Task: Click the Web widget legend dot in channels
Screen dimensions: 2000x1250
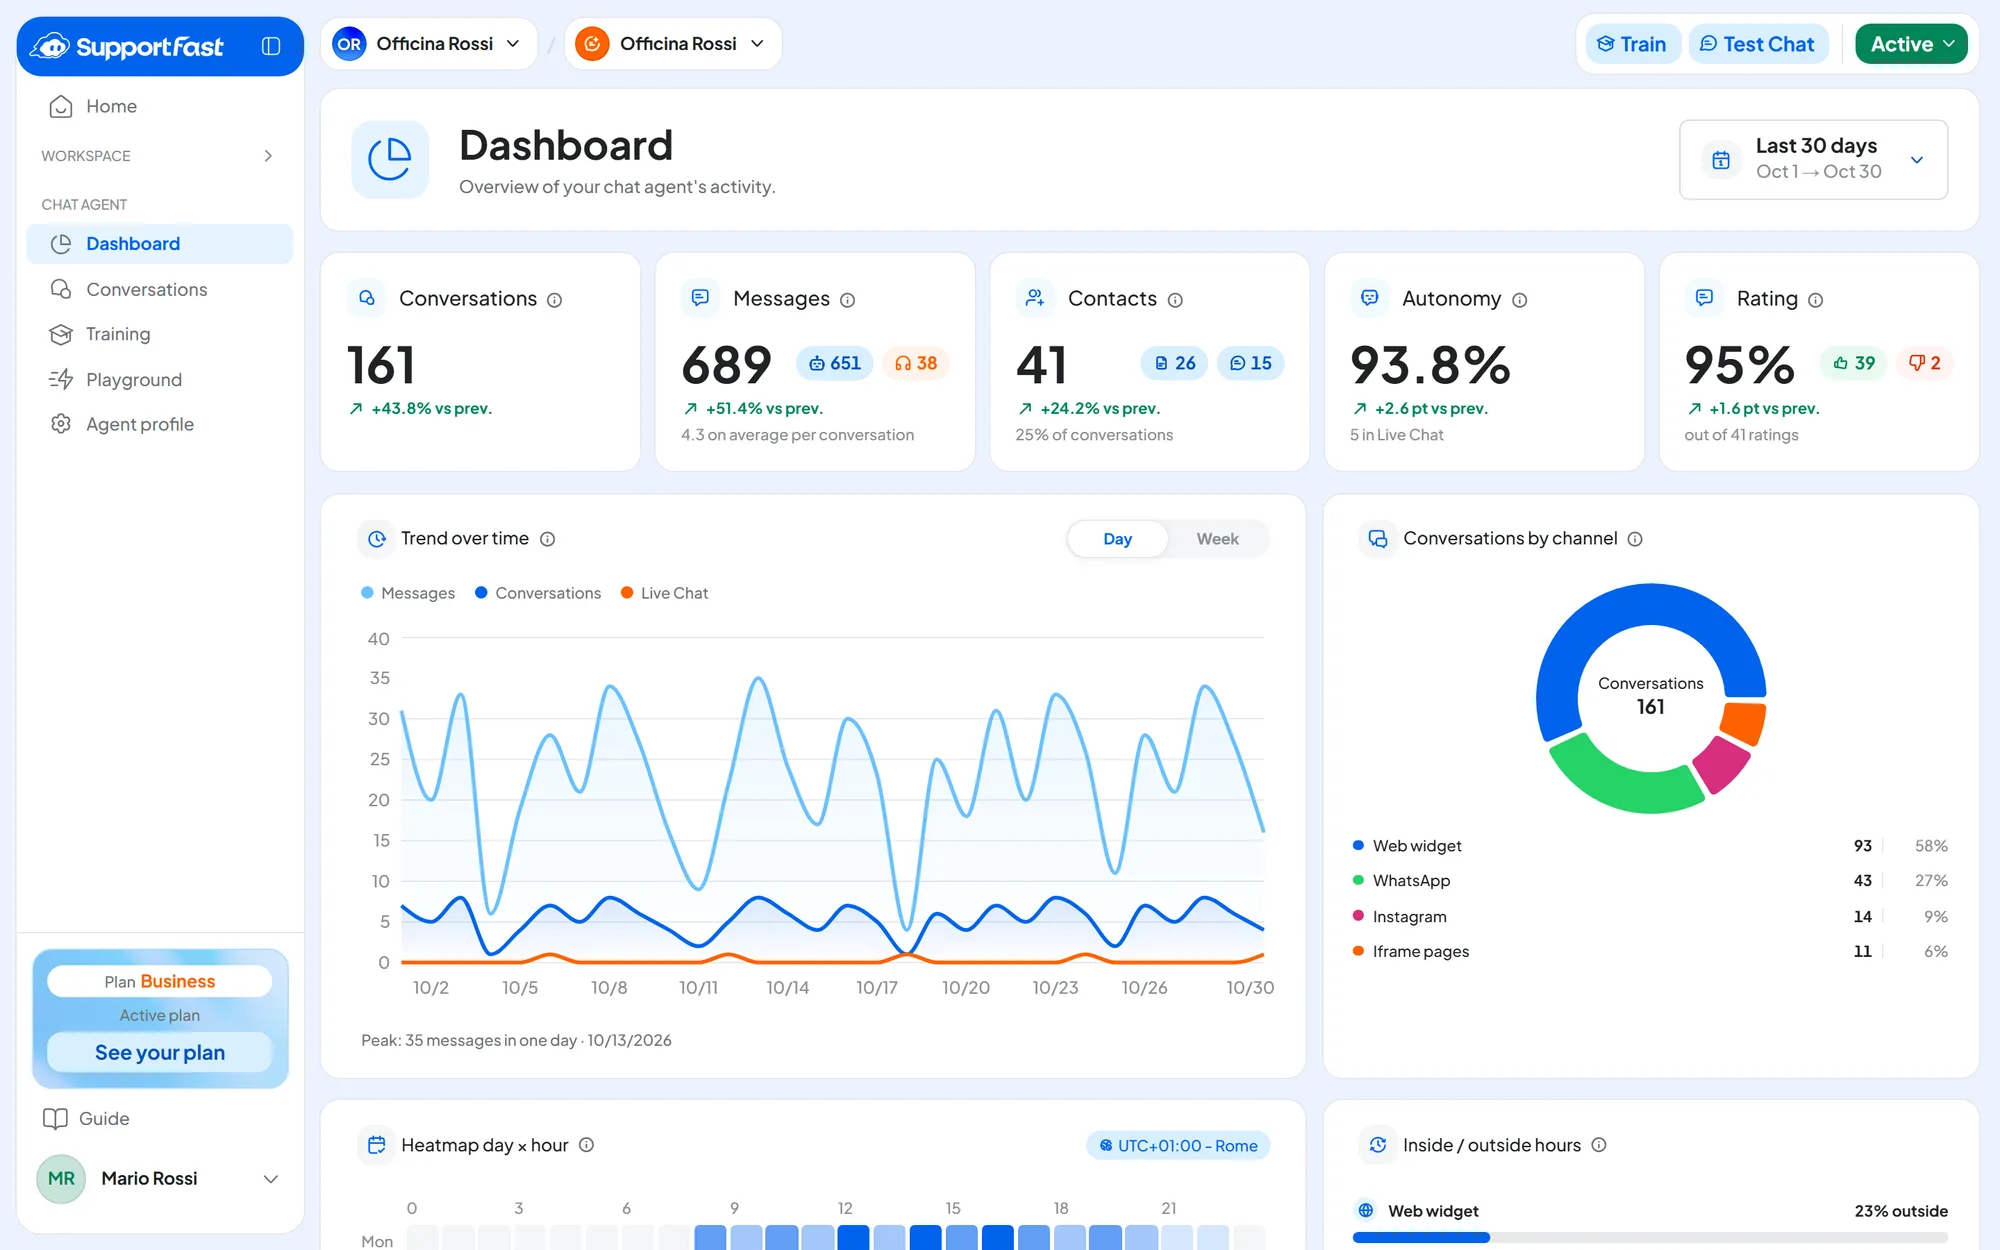Action: click(x=1358, y=845)
